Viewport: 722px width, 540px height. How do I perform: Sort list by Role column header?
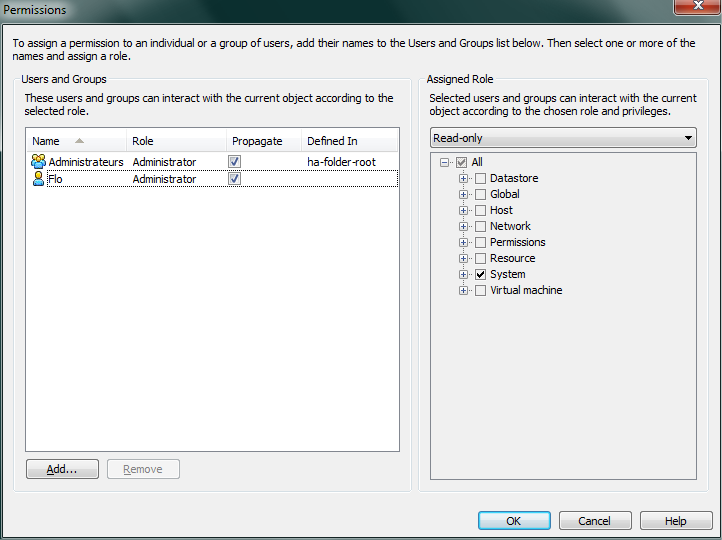(x=176, y=141)
